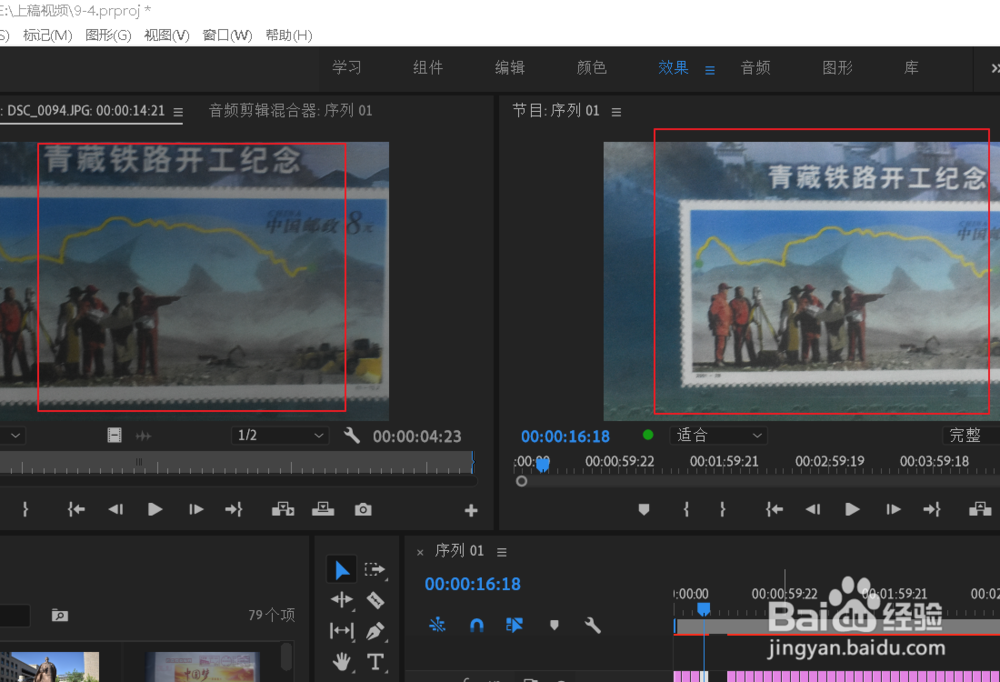Mark Out in Source monitor
1000x682 pixels.
(x=26, y=509)
